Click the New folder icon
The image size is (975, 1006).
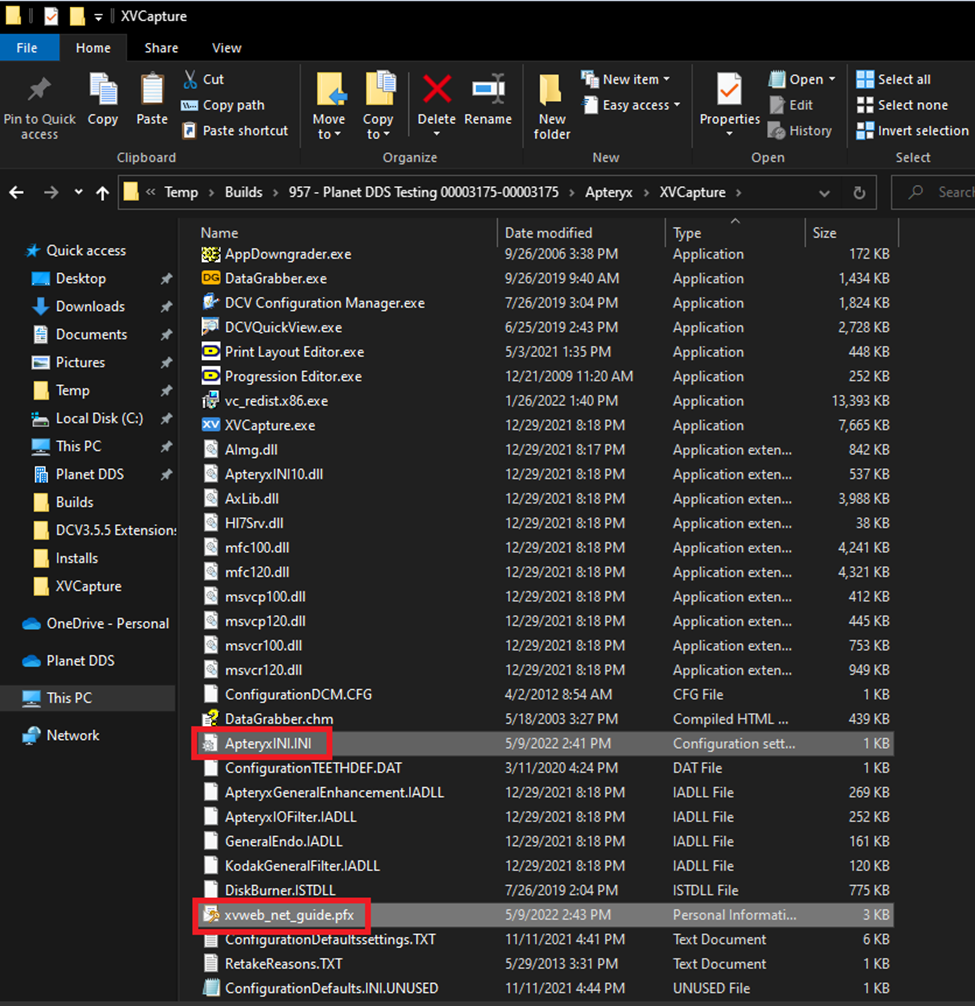click(x=551, y=89)
